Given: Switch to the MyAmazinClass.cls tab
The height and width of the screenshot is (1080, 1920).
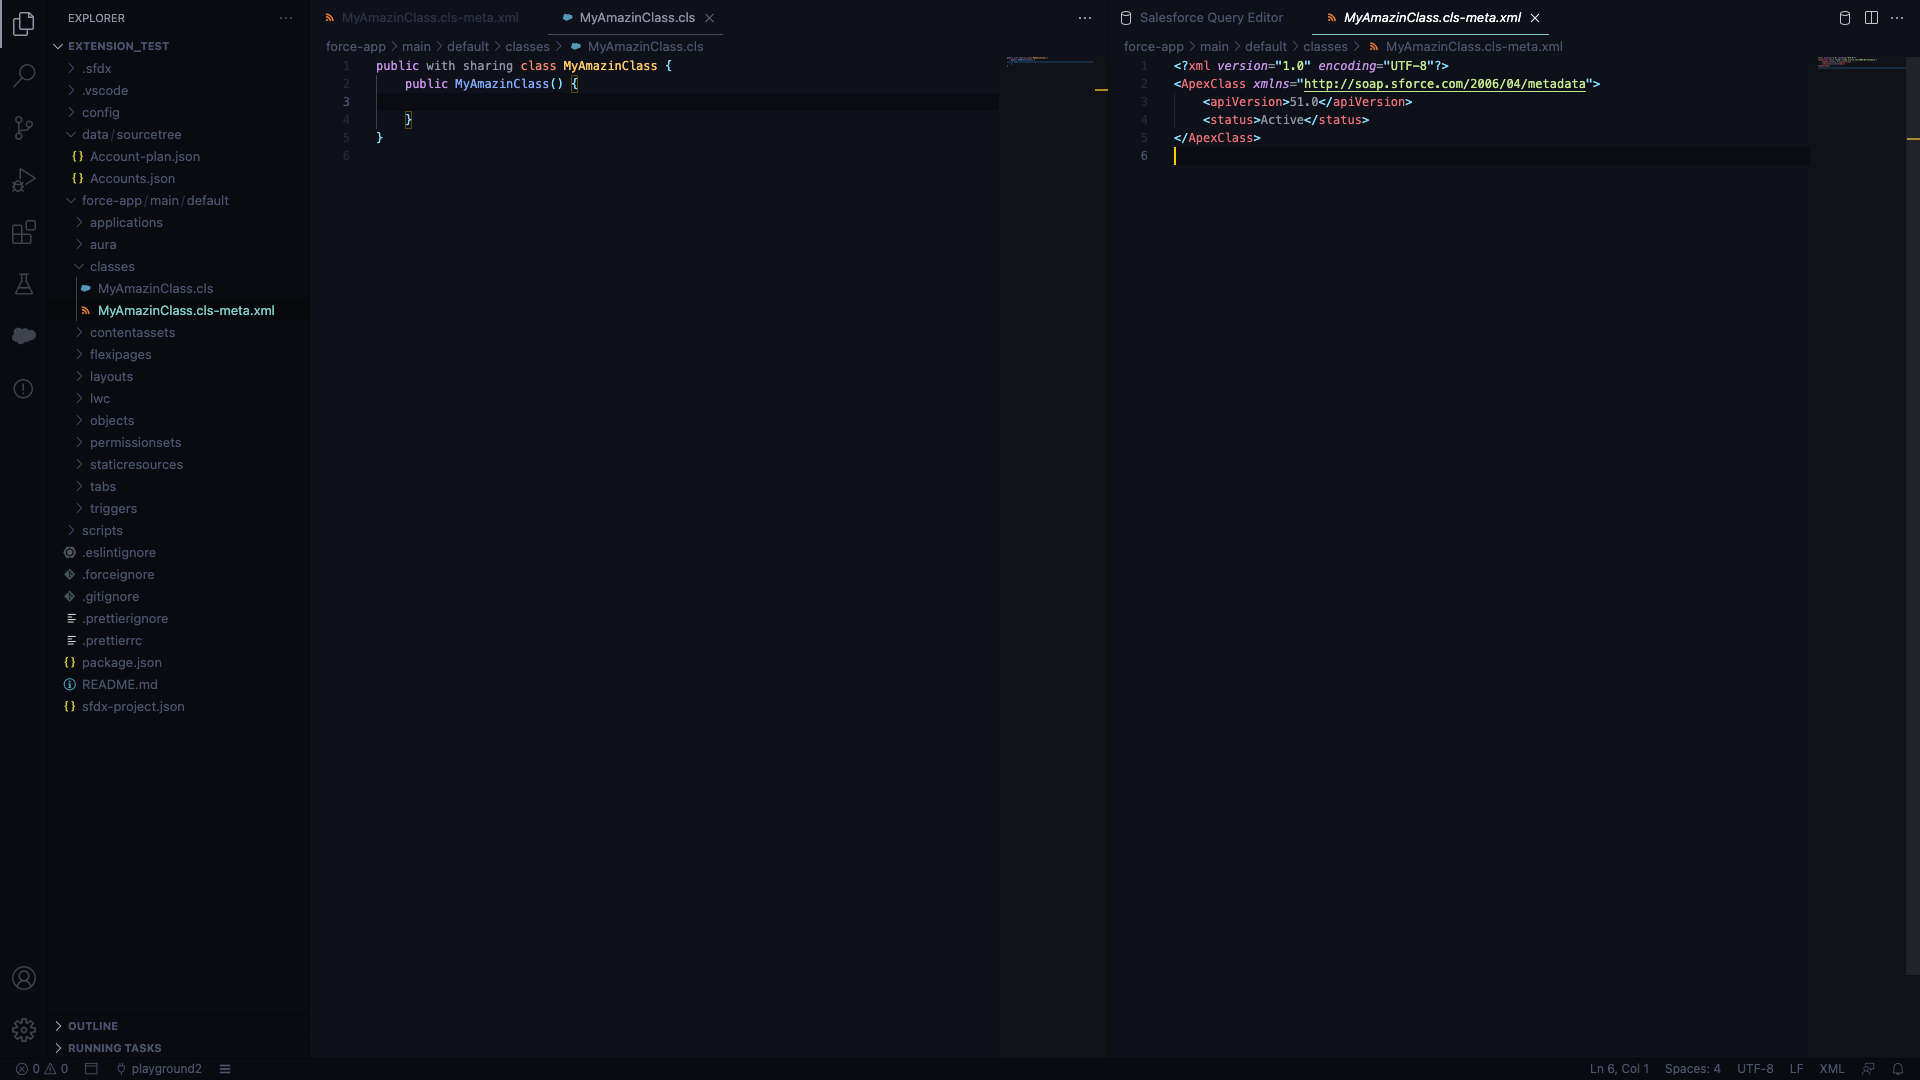Looking at the screenshot, I should click(636, 17).
